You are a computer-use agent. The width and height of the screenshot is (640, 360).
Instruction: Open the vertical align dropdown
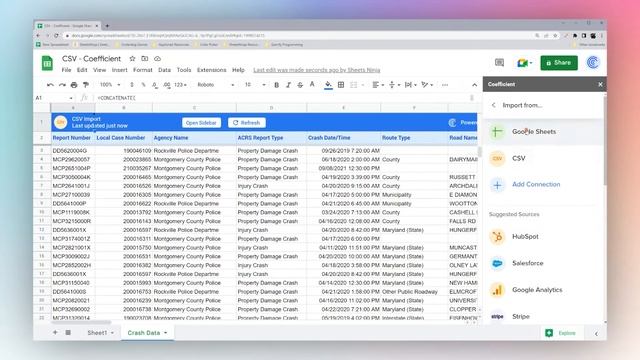(x=394, y=85)
